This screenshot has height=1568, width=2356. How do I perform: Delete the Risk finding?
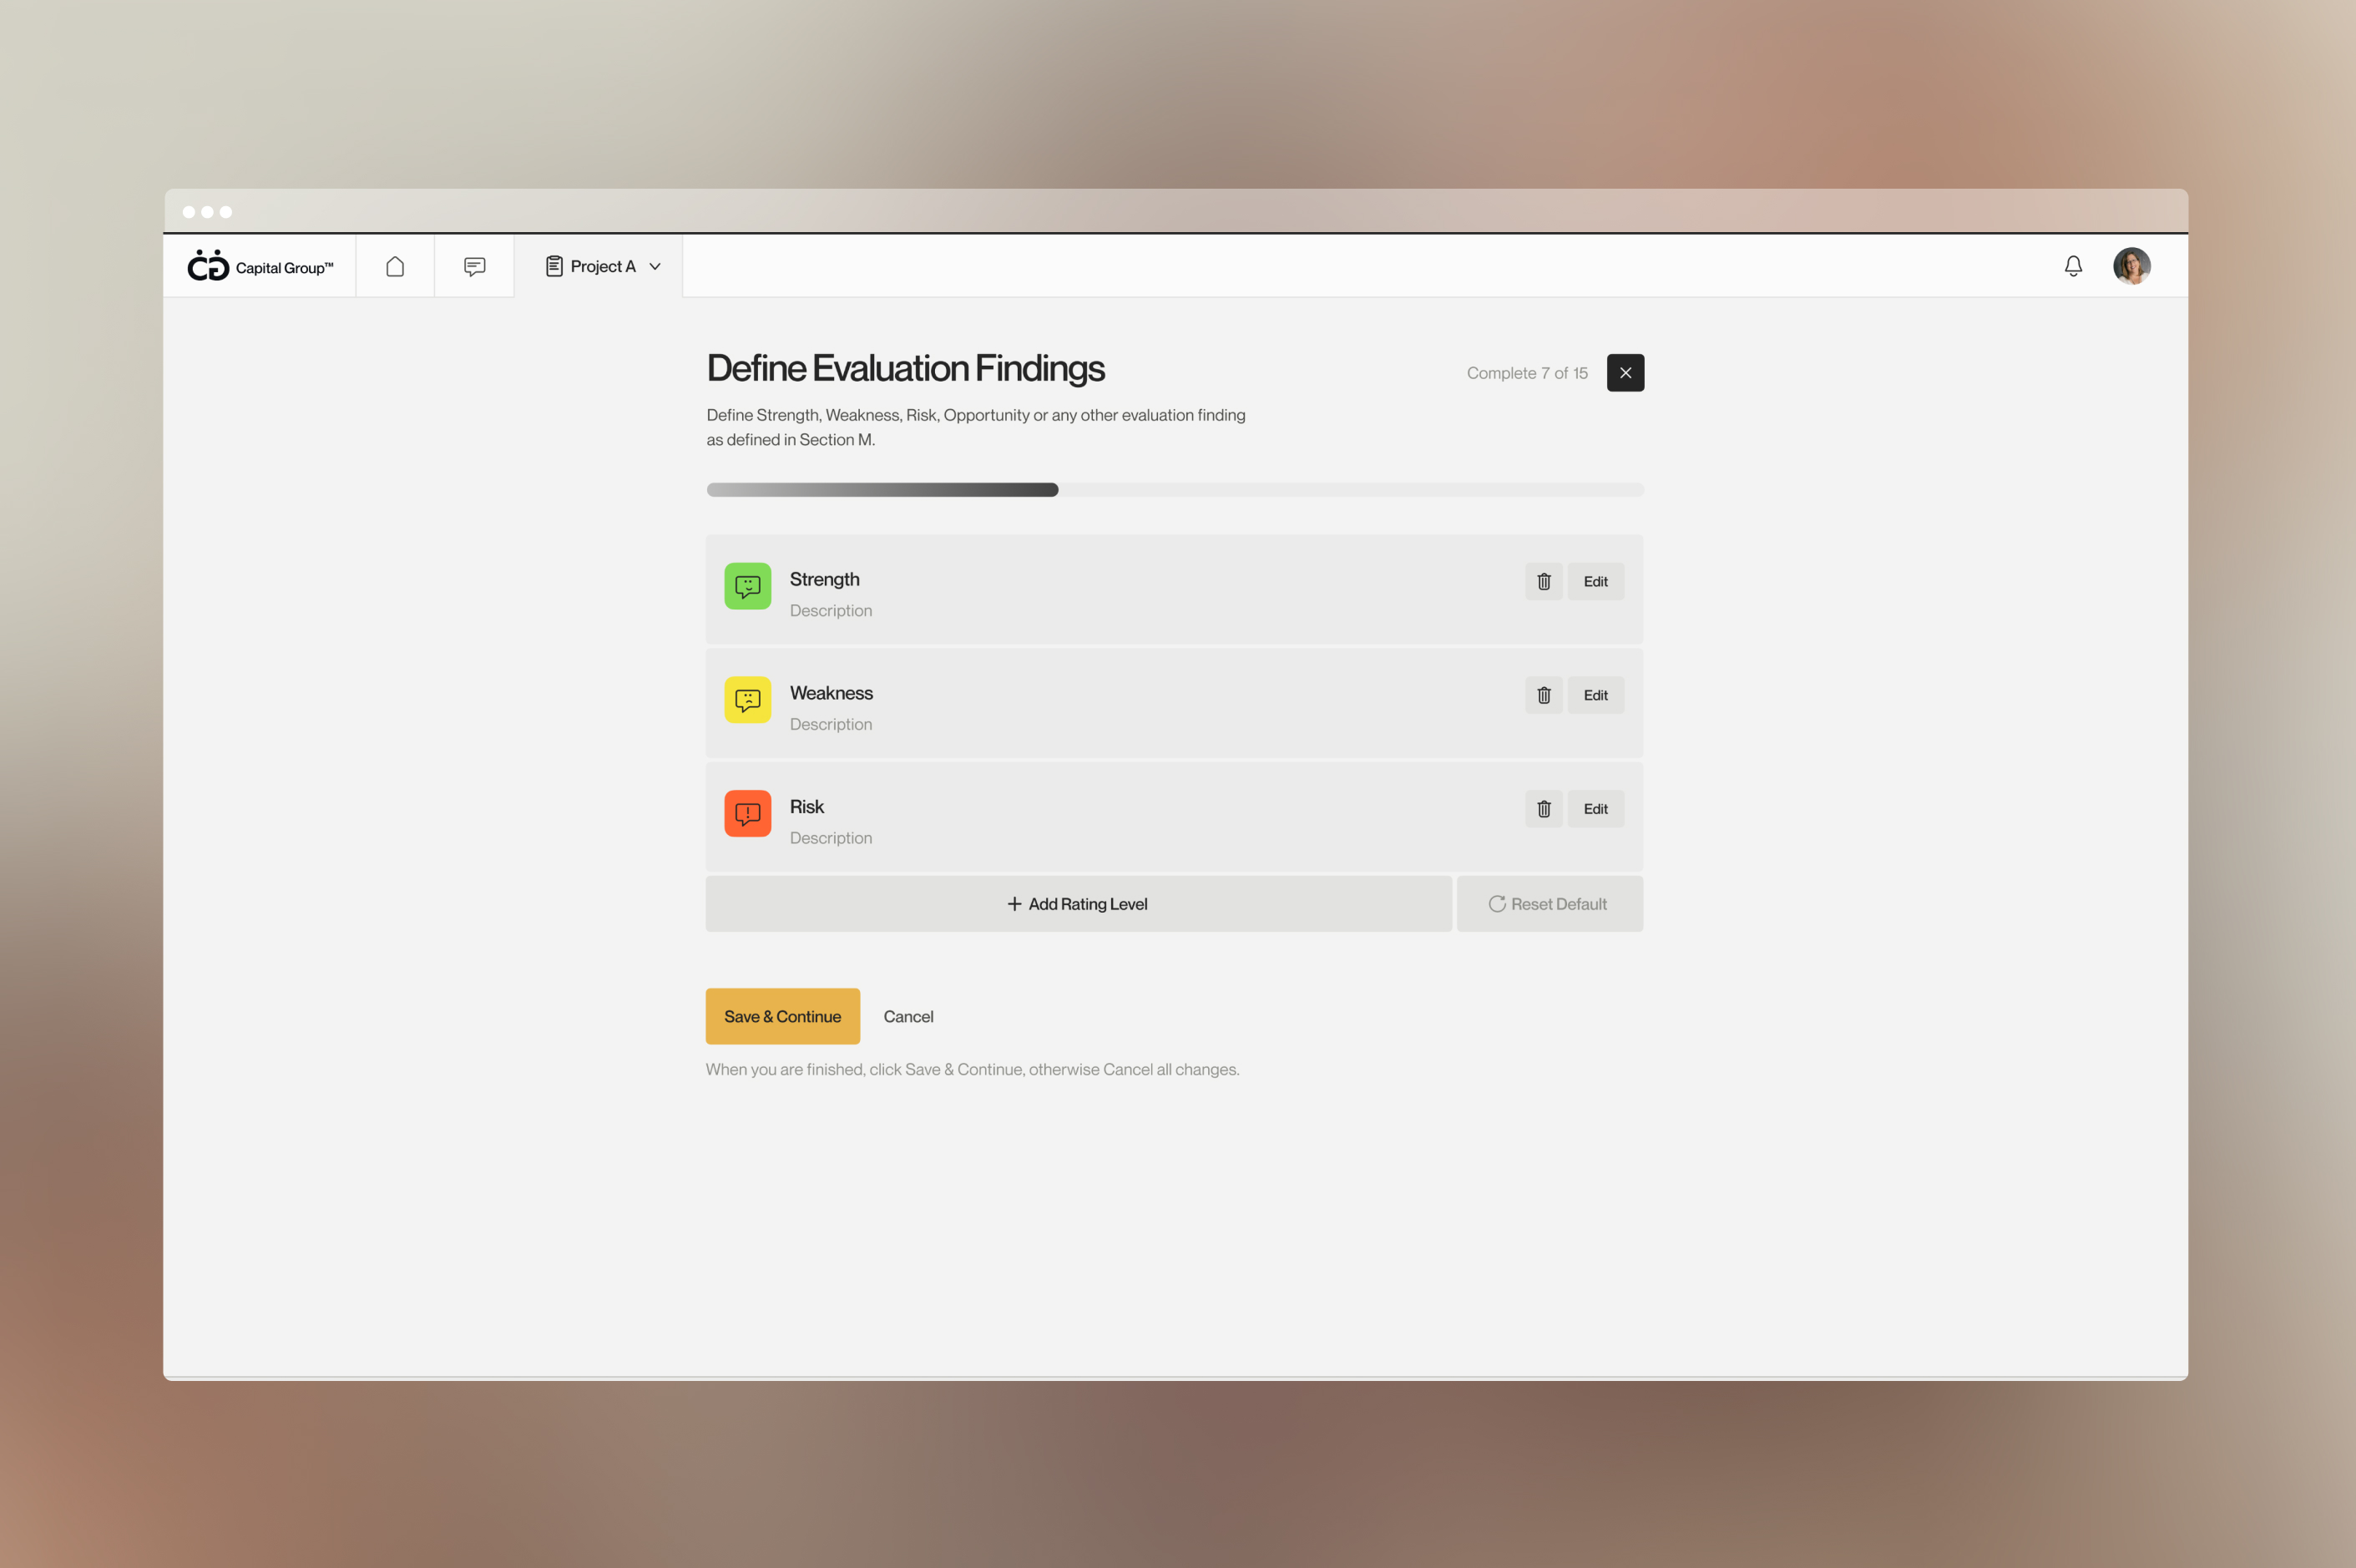(1543, 809)
